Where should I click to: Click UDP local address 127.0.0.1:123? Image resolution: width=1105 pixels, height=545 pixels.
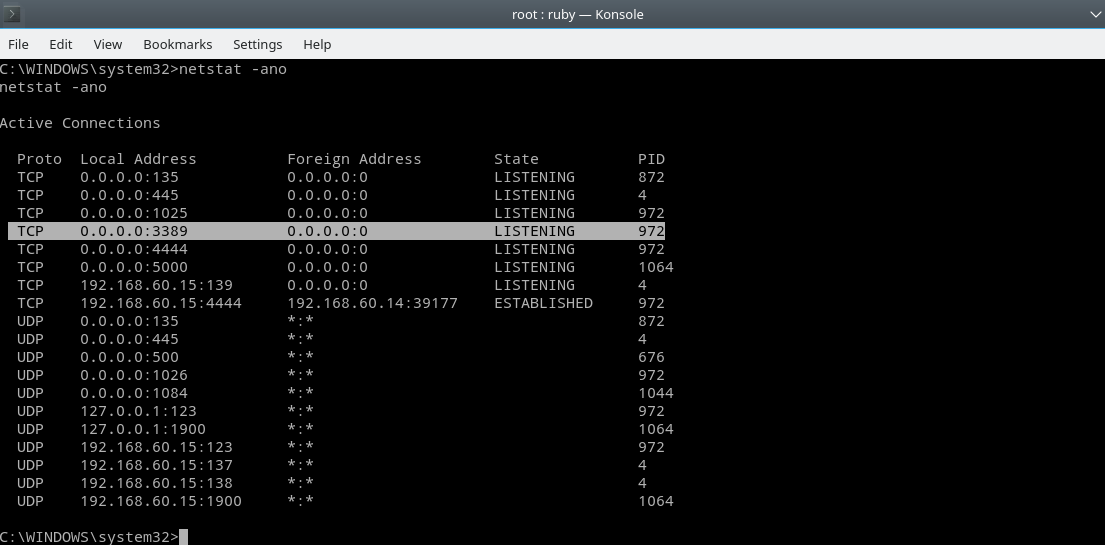[138, 410]
